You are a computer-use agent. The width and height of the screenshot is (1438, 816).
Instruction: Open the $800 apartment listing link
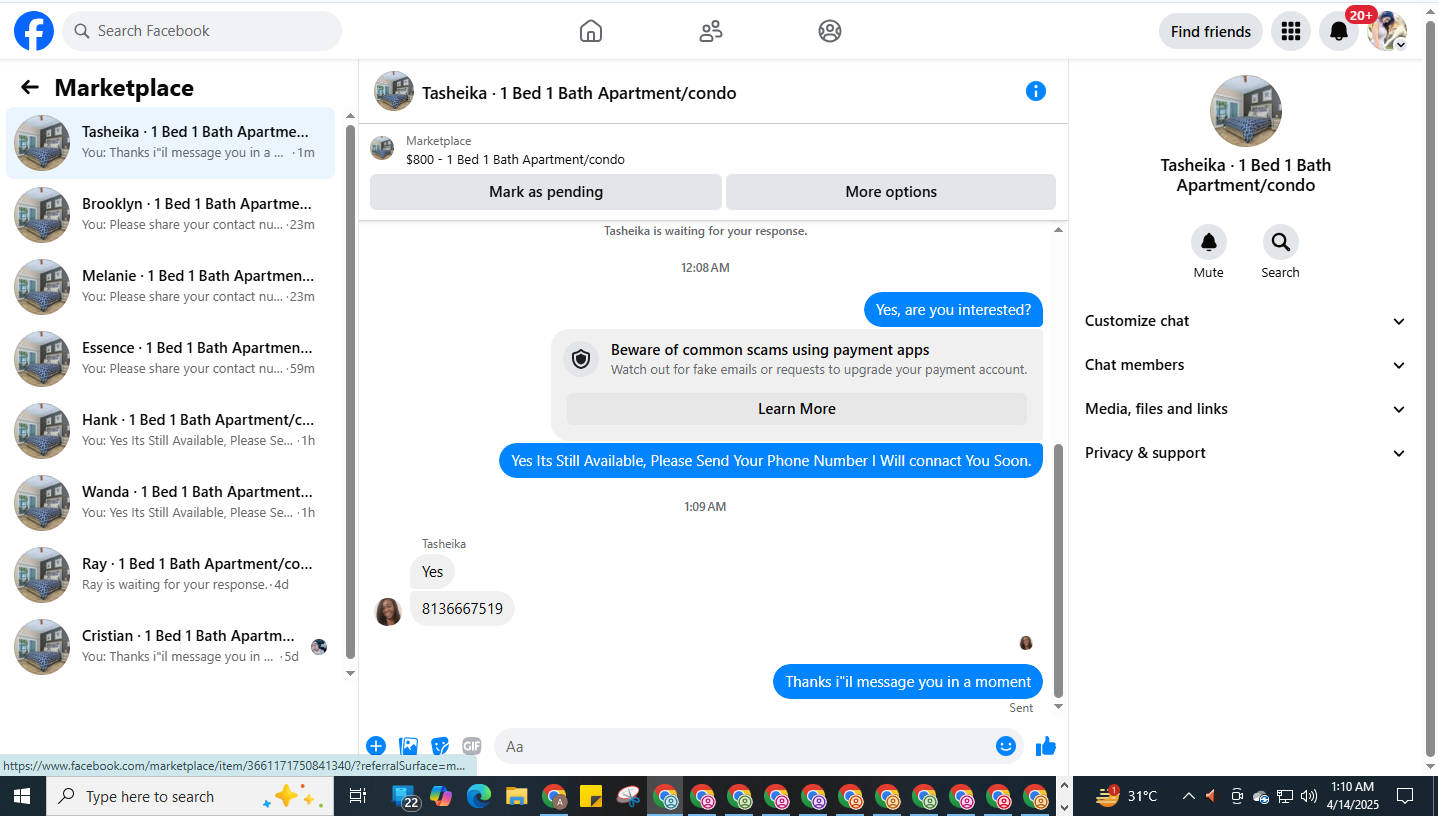tap(515, 159)
